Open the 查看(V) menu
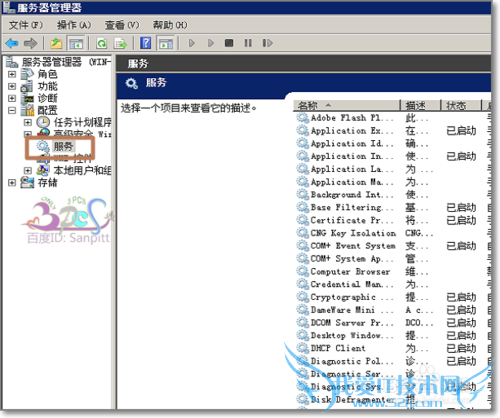 coord(122,25)
